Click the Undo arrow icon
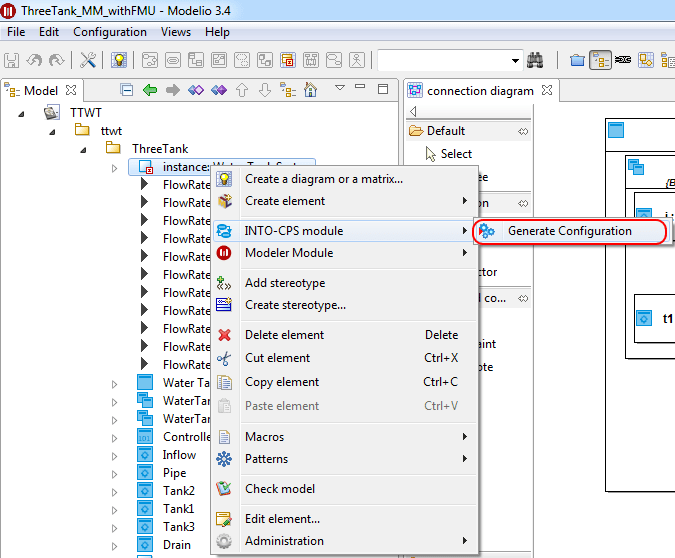This screenshot has height=558, width=675. click(34, 60)
